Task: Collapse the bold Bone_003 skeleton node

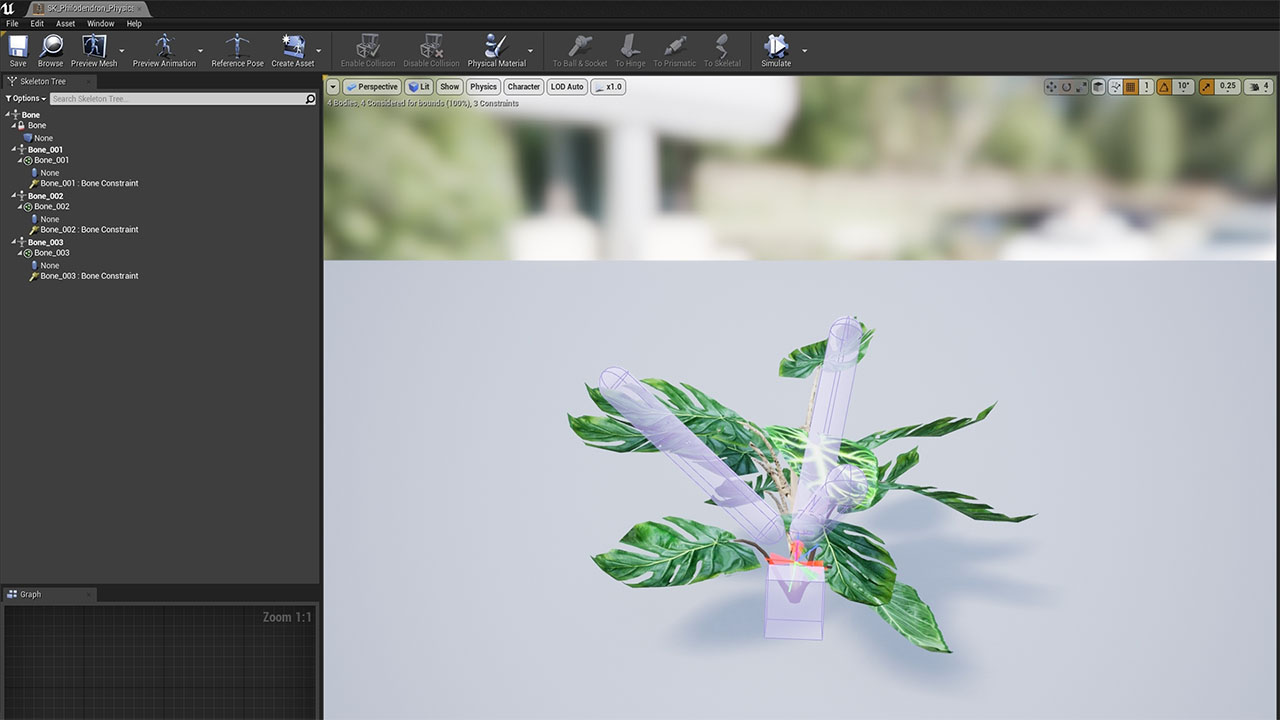Action: tap(13, 242)
